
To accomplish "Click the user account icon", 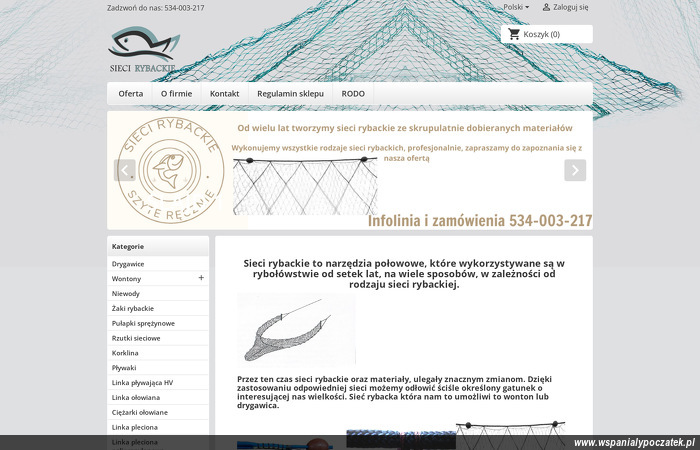I will [546, 7].
